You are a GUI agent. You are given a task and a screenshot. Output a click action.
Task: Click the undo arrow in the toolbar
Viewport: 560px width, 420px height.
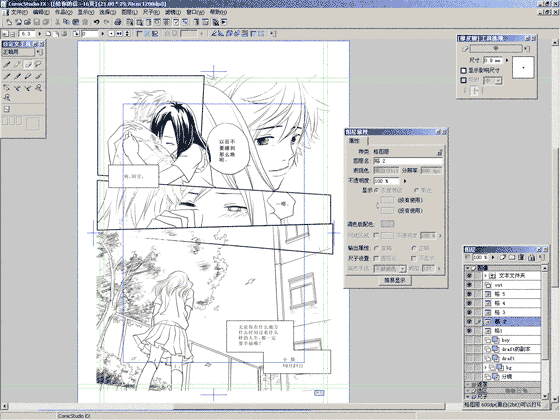(96, 22)
